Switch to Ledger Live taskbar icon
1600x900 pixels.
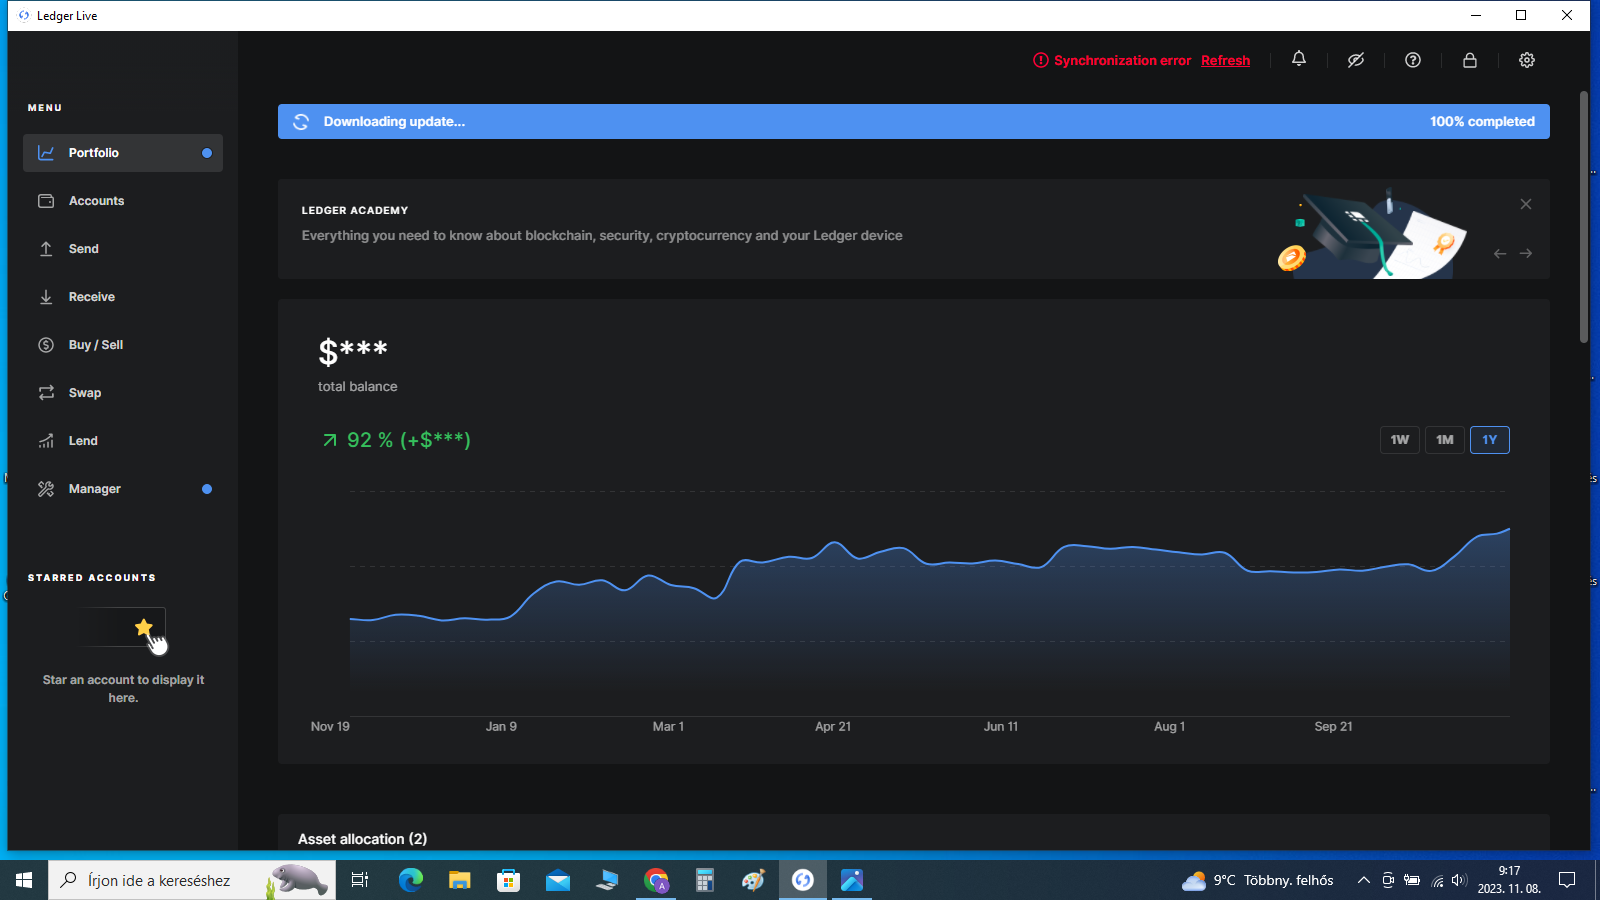click(x=803, y=880)
